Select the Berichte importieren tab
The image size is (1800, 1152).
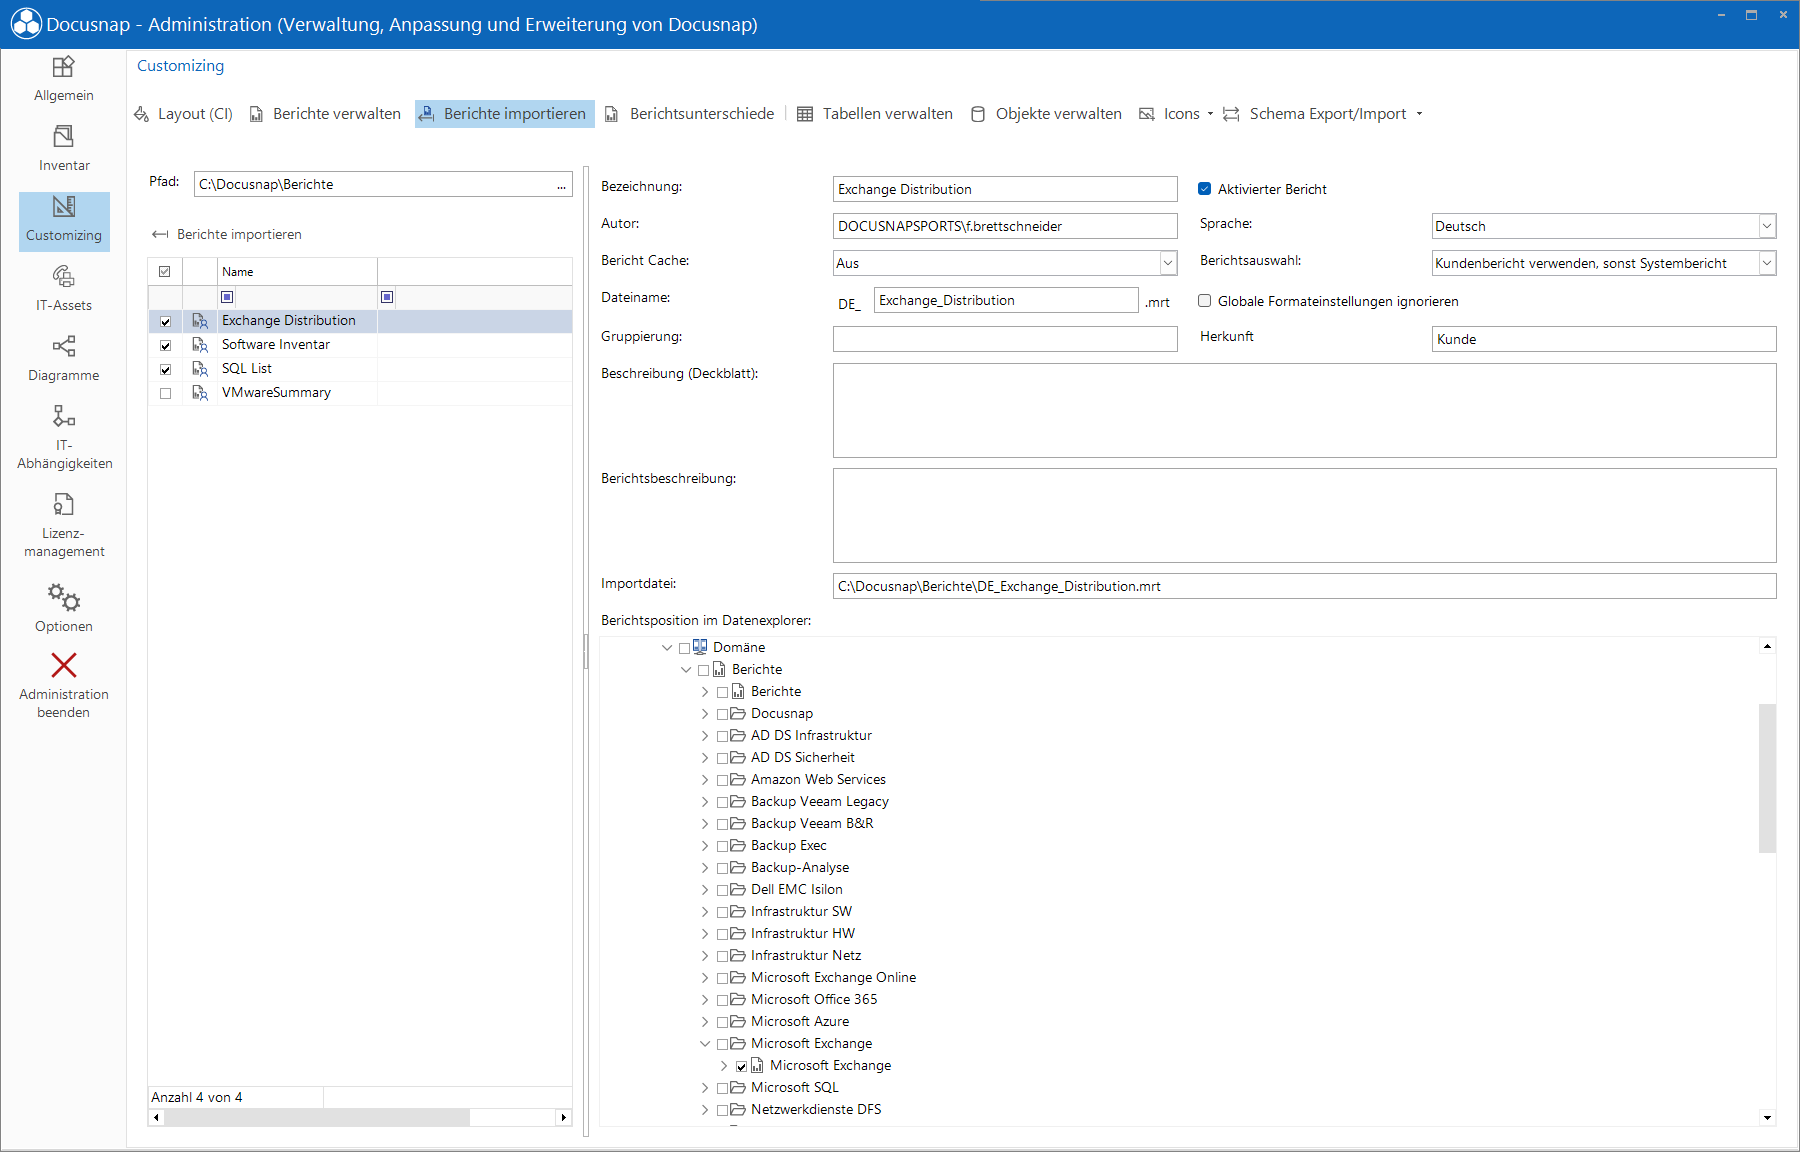(504, 114)
